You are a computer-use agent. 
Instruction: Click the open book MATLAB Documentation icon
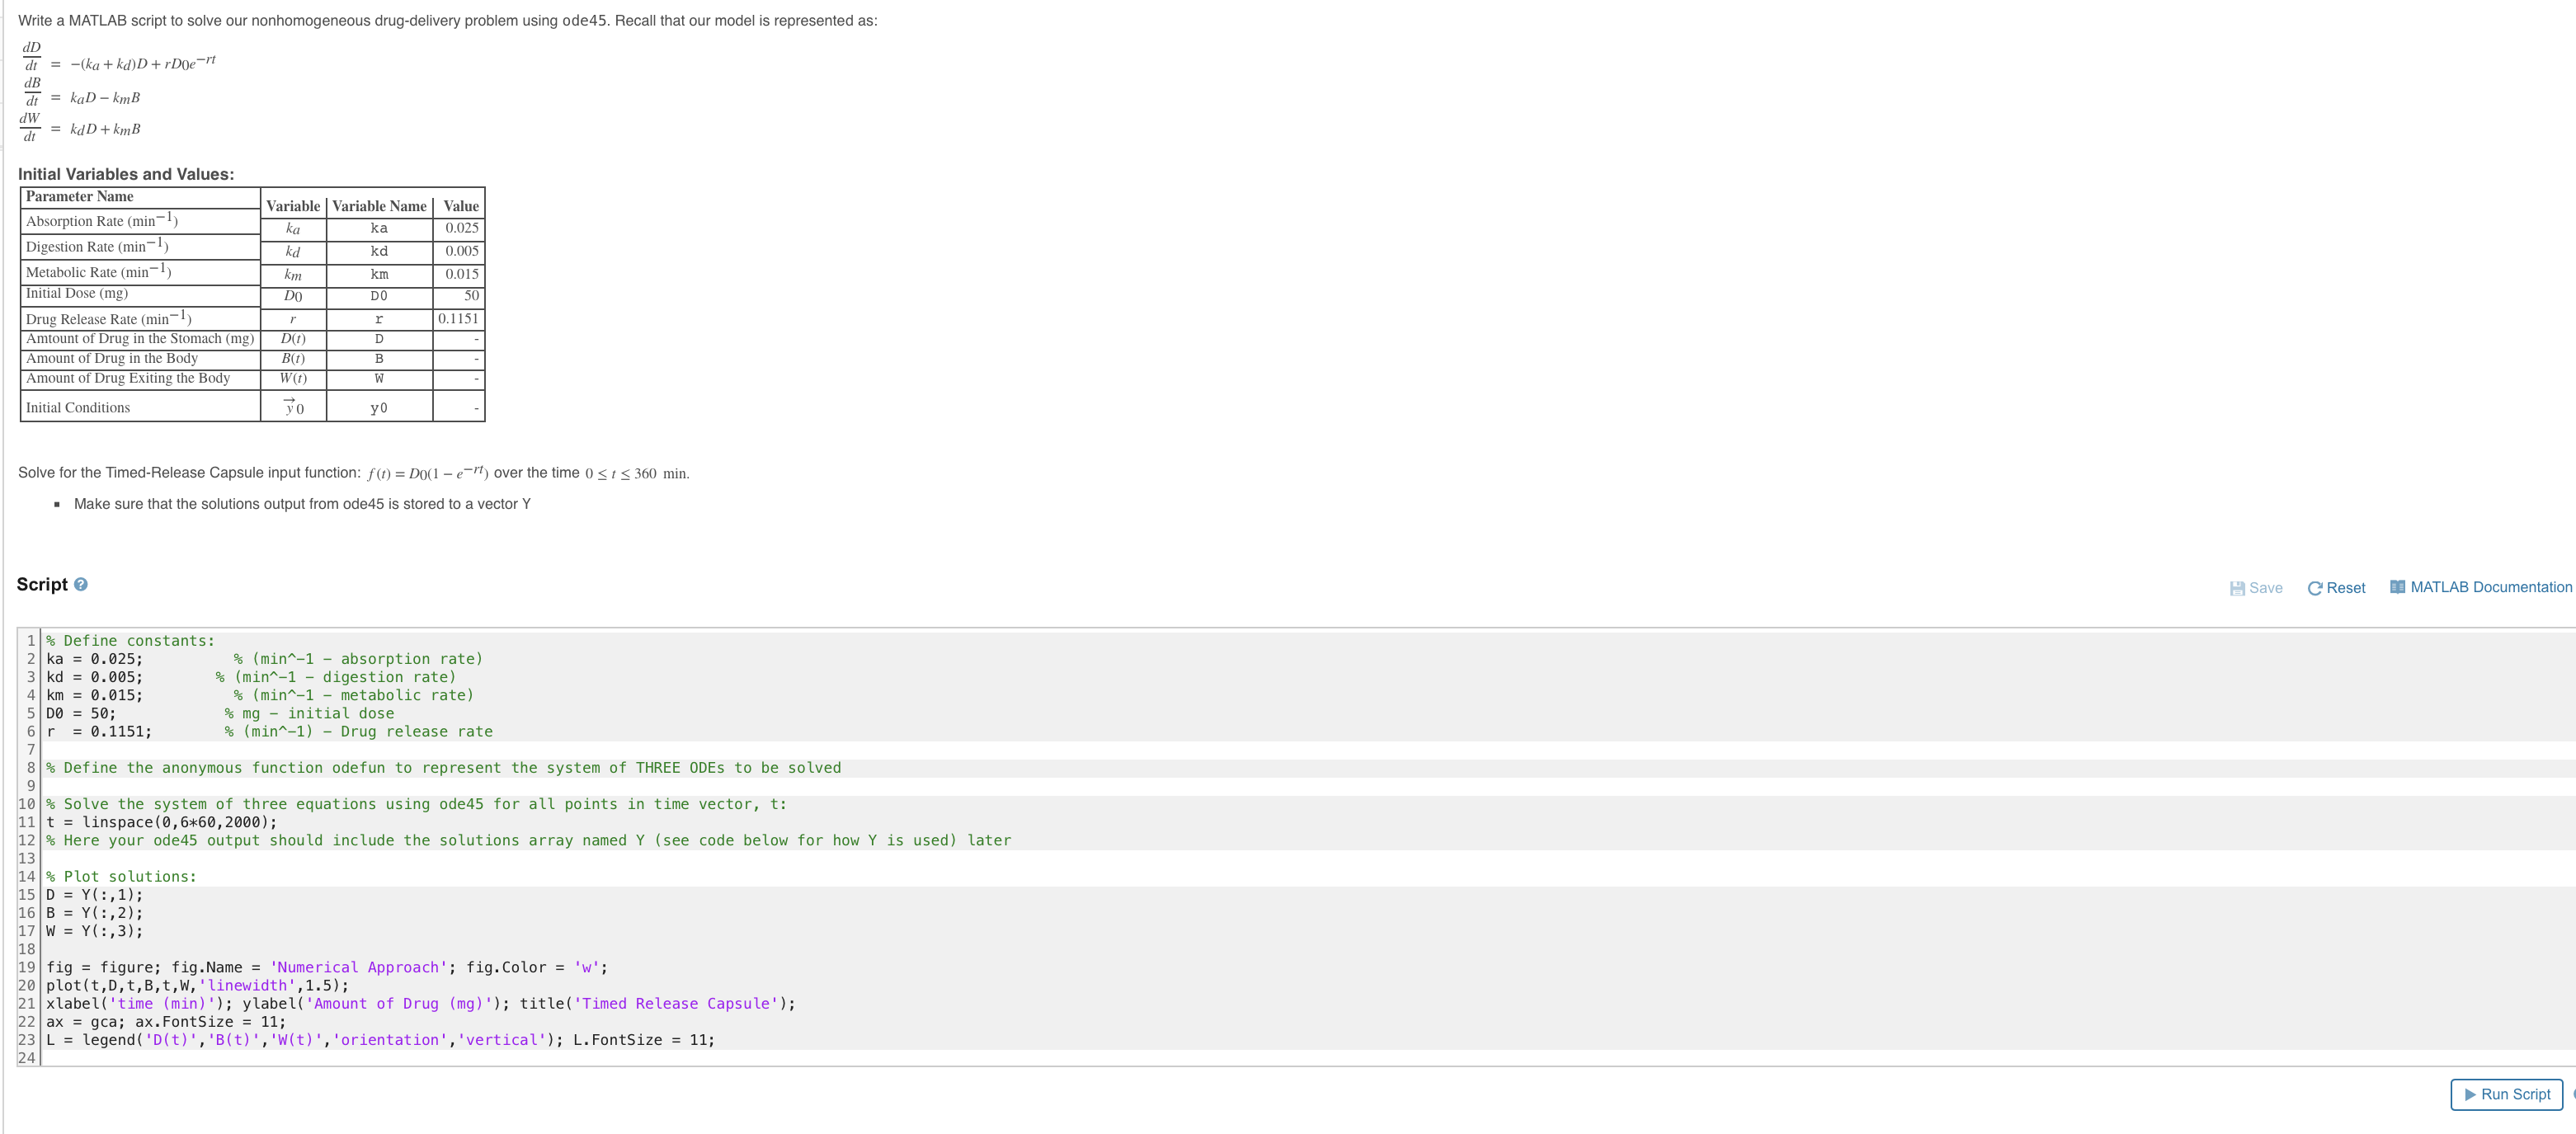[2397, 587]
